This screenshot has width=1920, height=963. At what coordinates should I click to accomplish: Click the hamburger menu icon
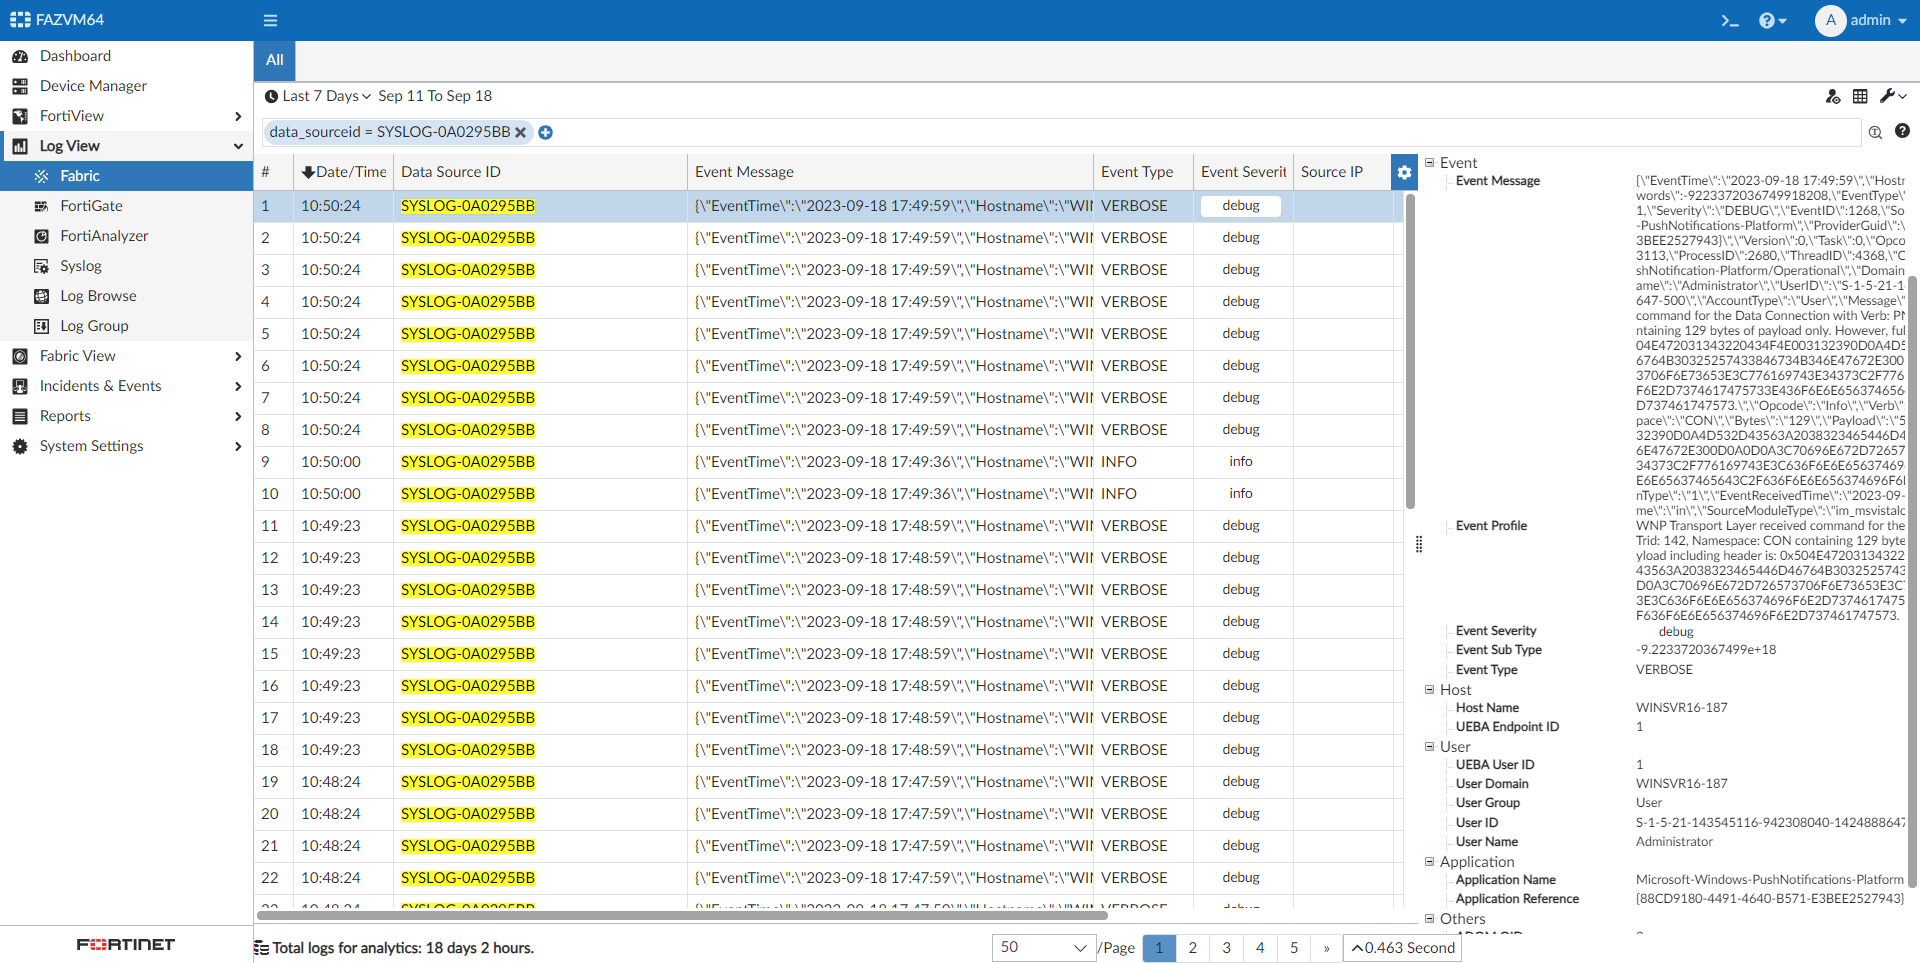click(x=270, y=20)
